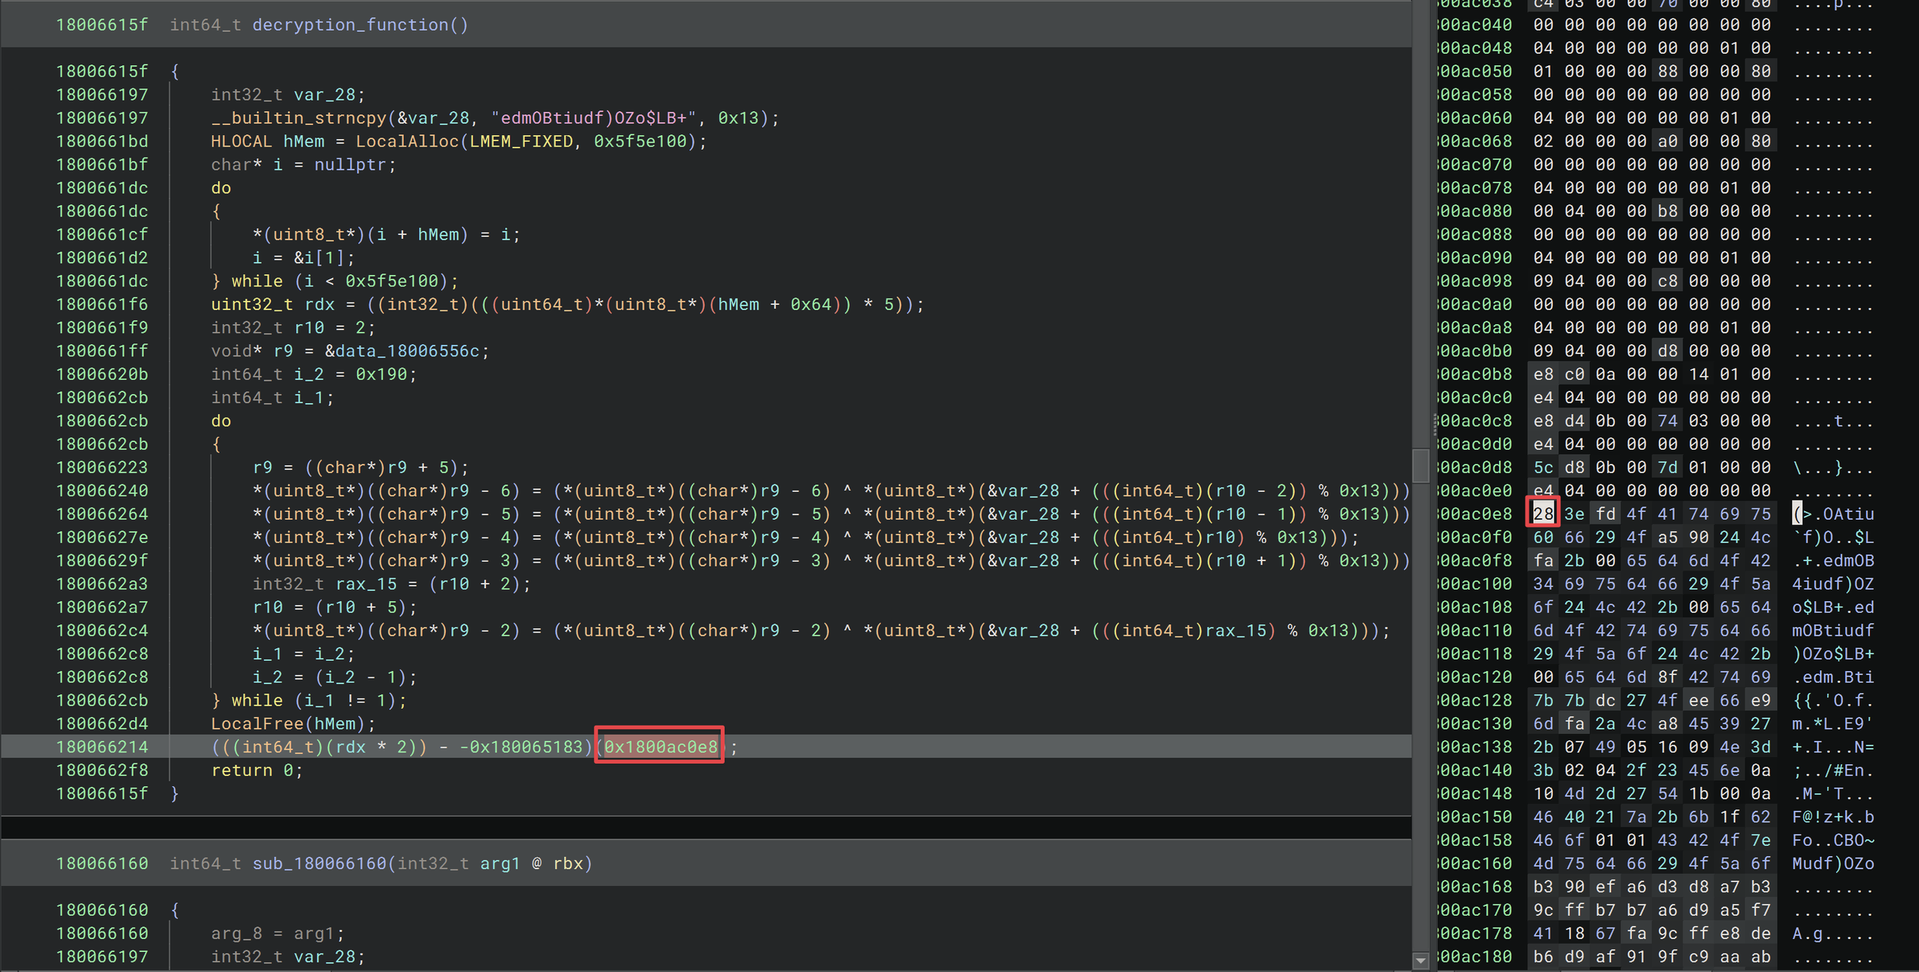The width and height of the screenshot is (1919, 972).
Task: Click the ASCII text ")OZo$LB+" in hex pane
Action: 1832,653
